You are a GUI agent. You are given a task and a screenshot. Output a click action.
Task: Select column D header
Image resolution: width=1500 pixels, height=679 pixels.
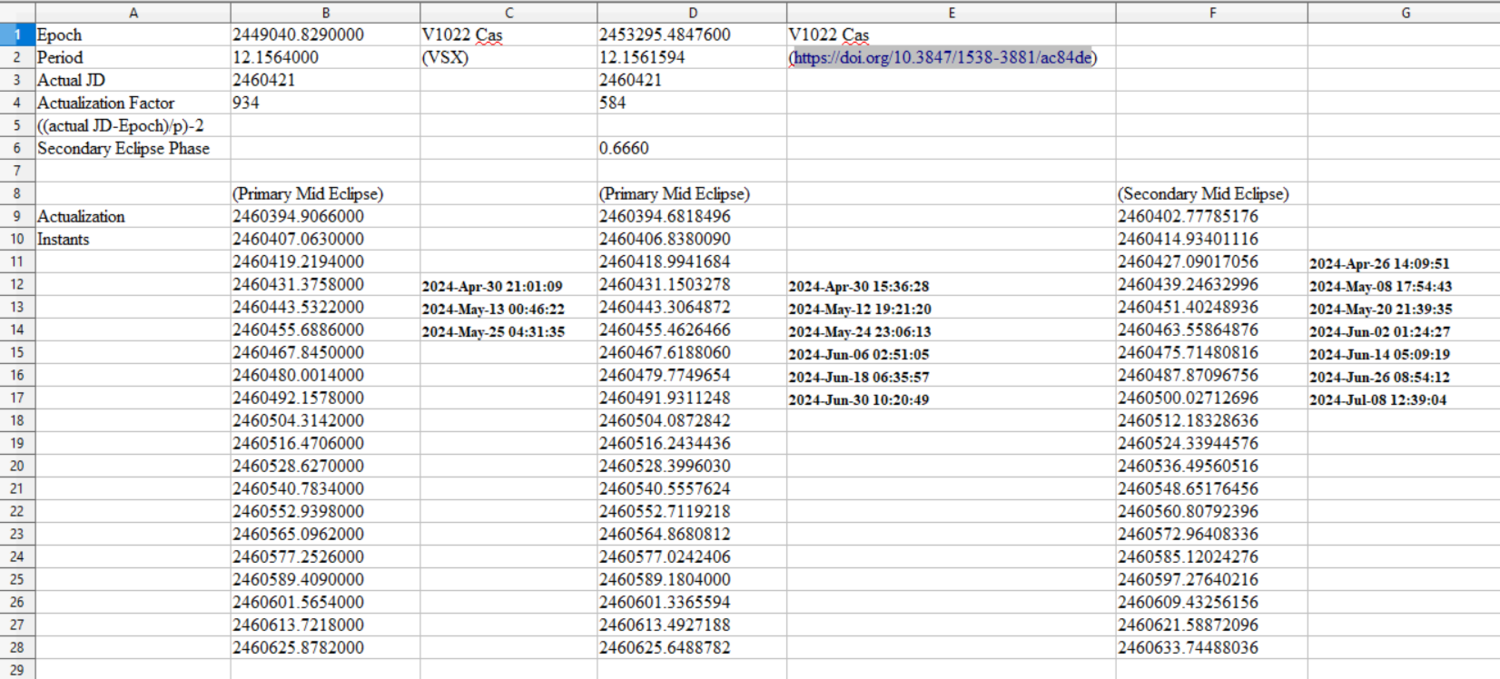coord(693,13)
